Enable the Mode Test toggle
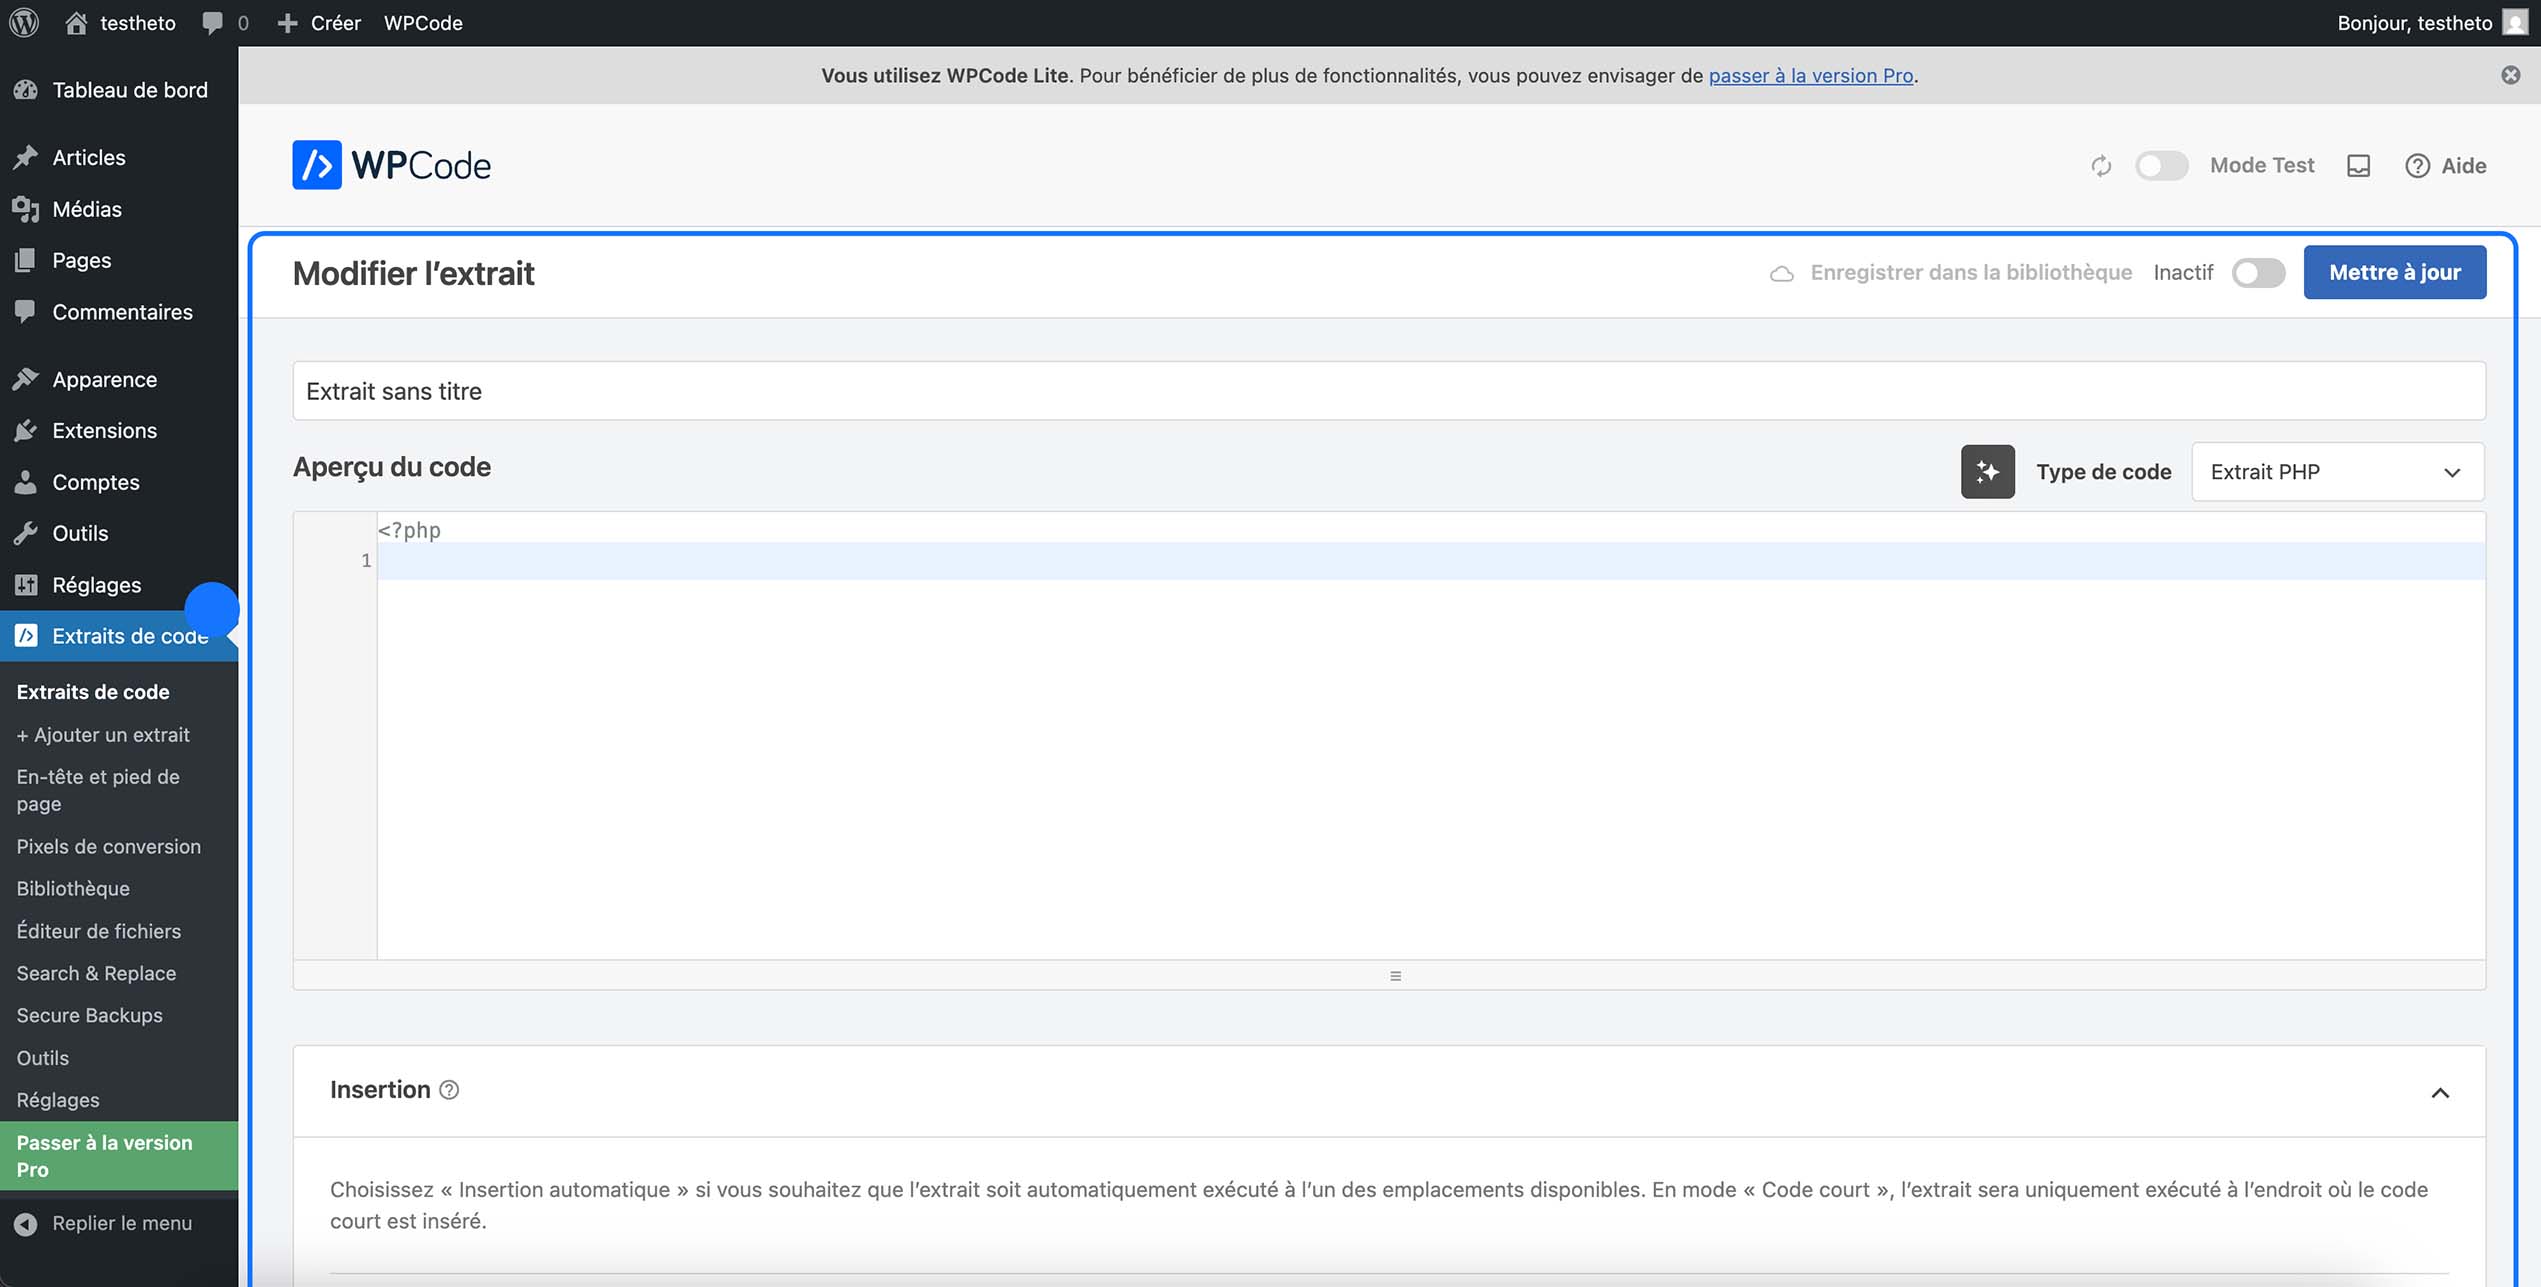Screen dimensions: 2541x1287 [2161, 166]
